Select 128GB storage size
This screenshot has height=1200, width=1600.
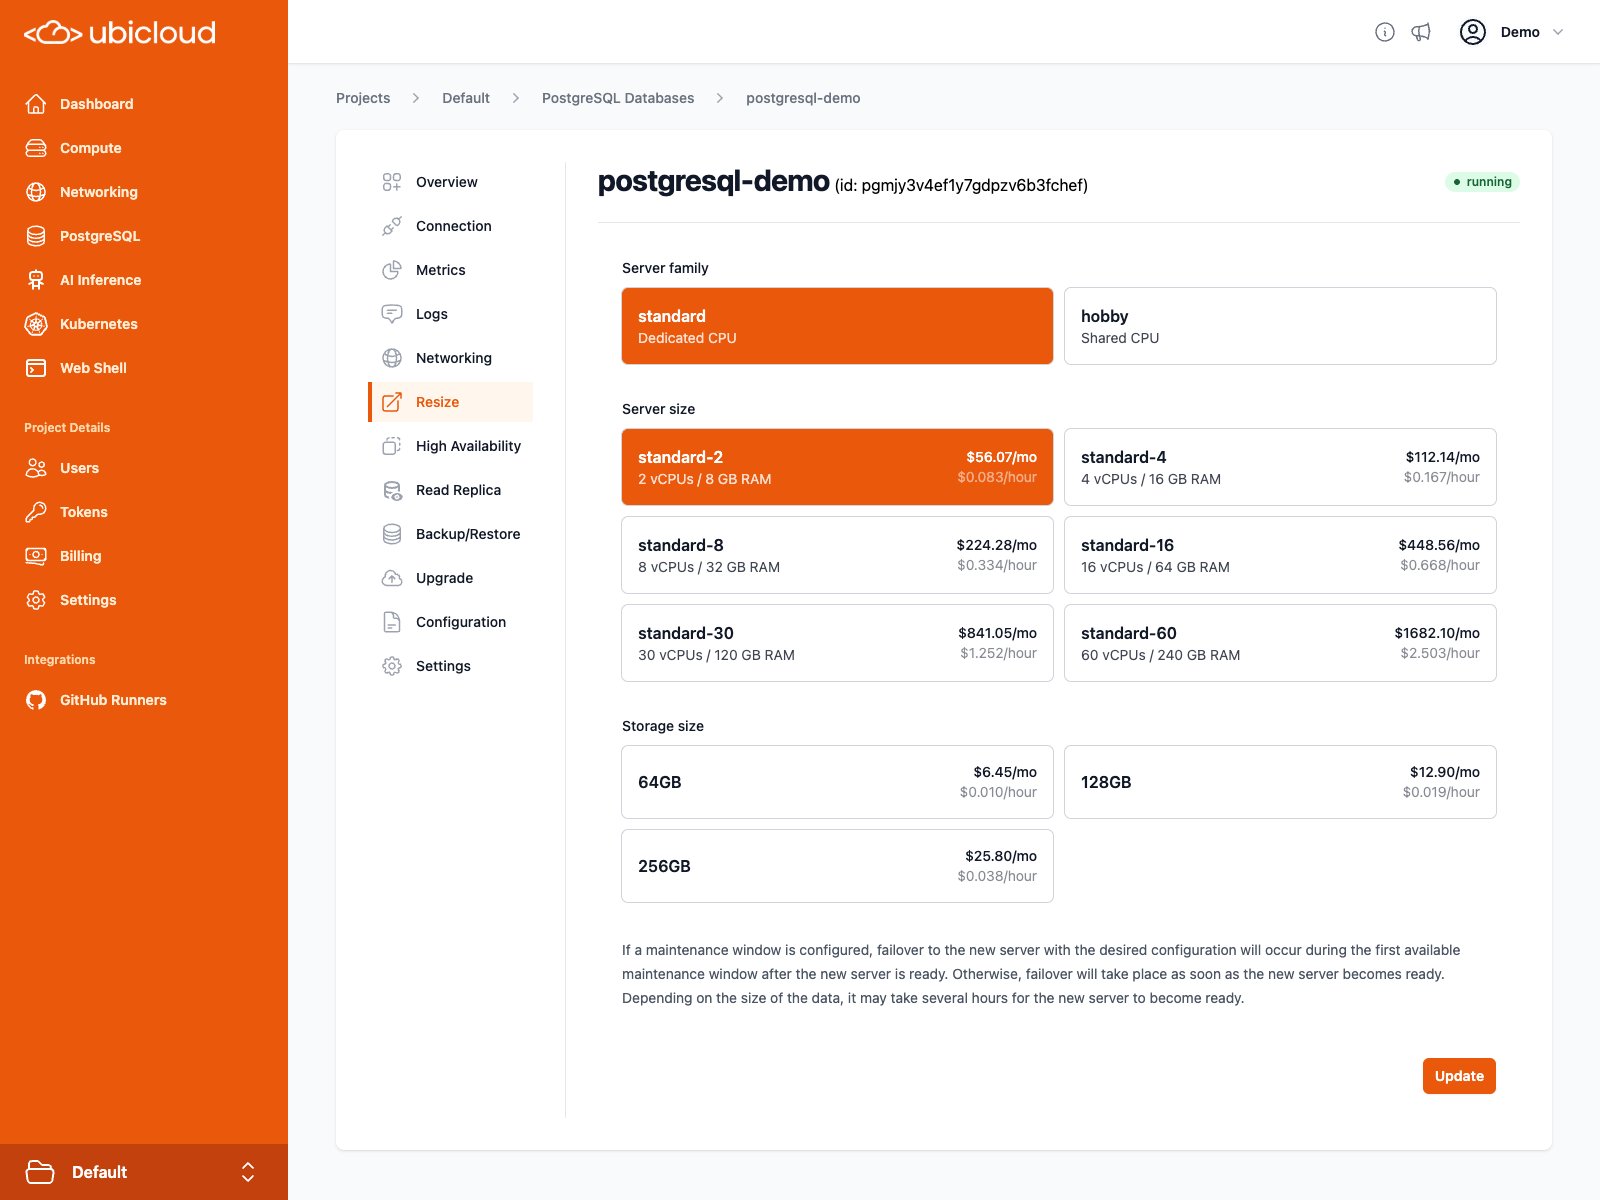pyautogui.click(x=1280, y=782)
